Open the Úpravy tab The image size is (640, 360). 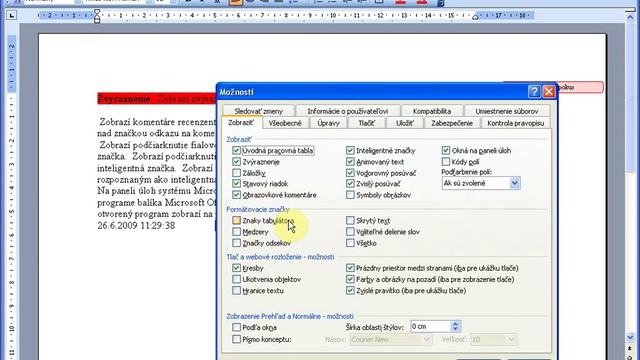329,123
